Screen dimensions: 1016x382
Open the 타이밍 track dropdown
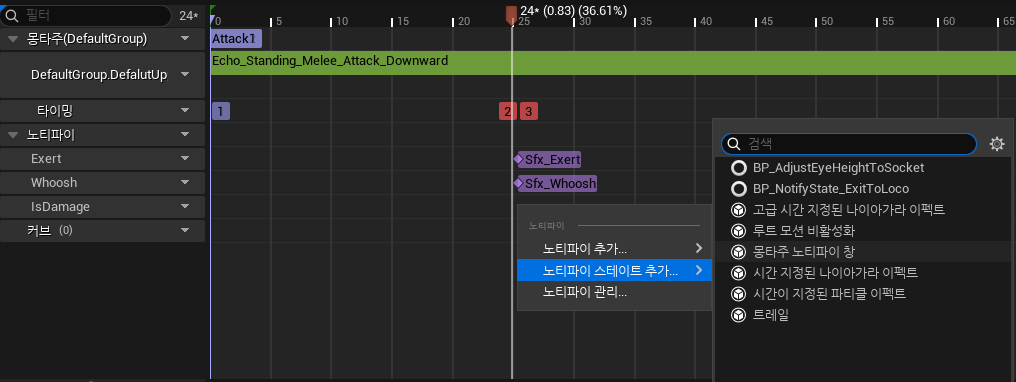click(x=185, y=111)
